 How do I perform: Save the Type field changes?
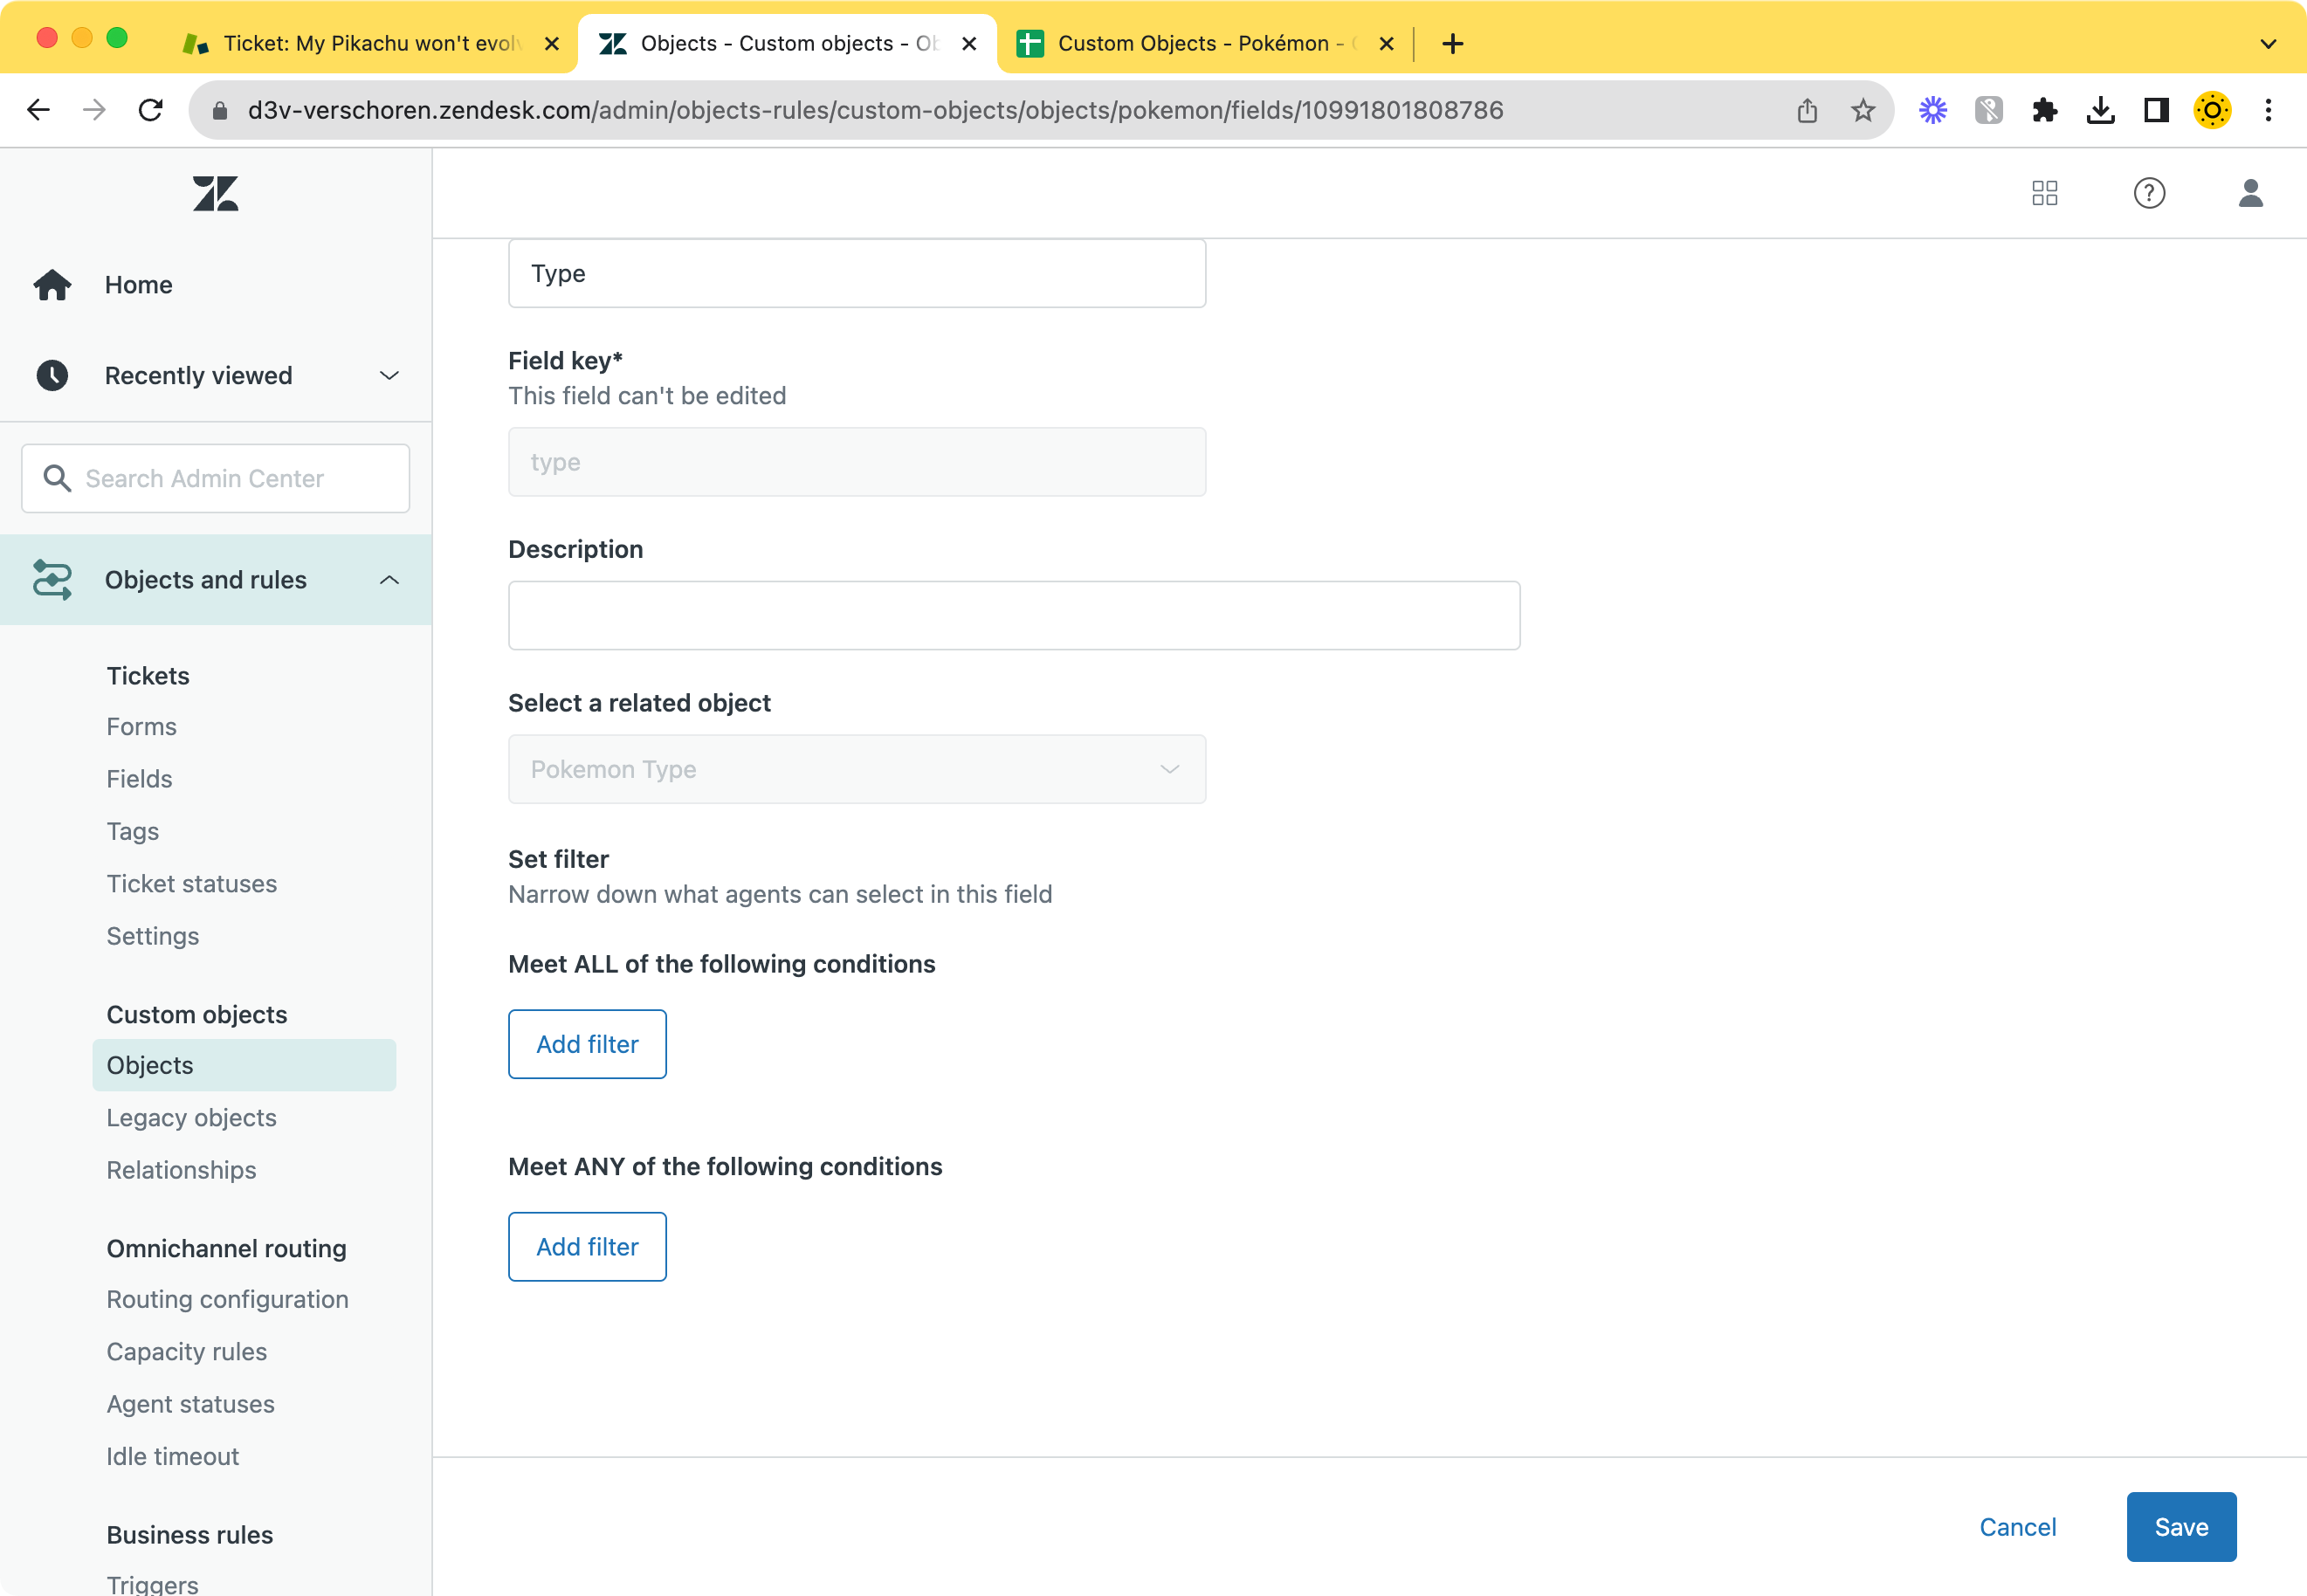[x=2181, y=1527]
